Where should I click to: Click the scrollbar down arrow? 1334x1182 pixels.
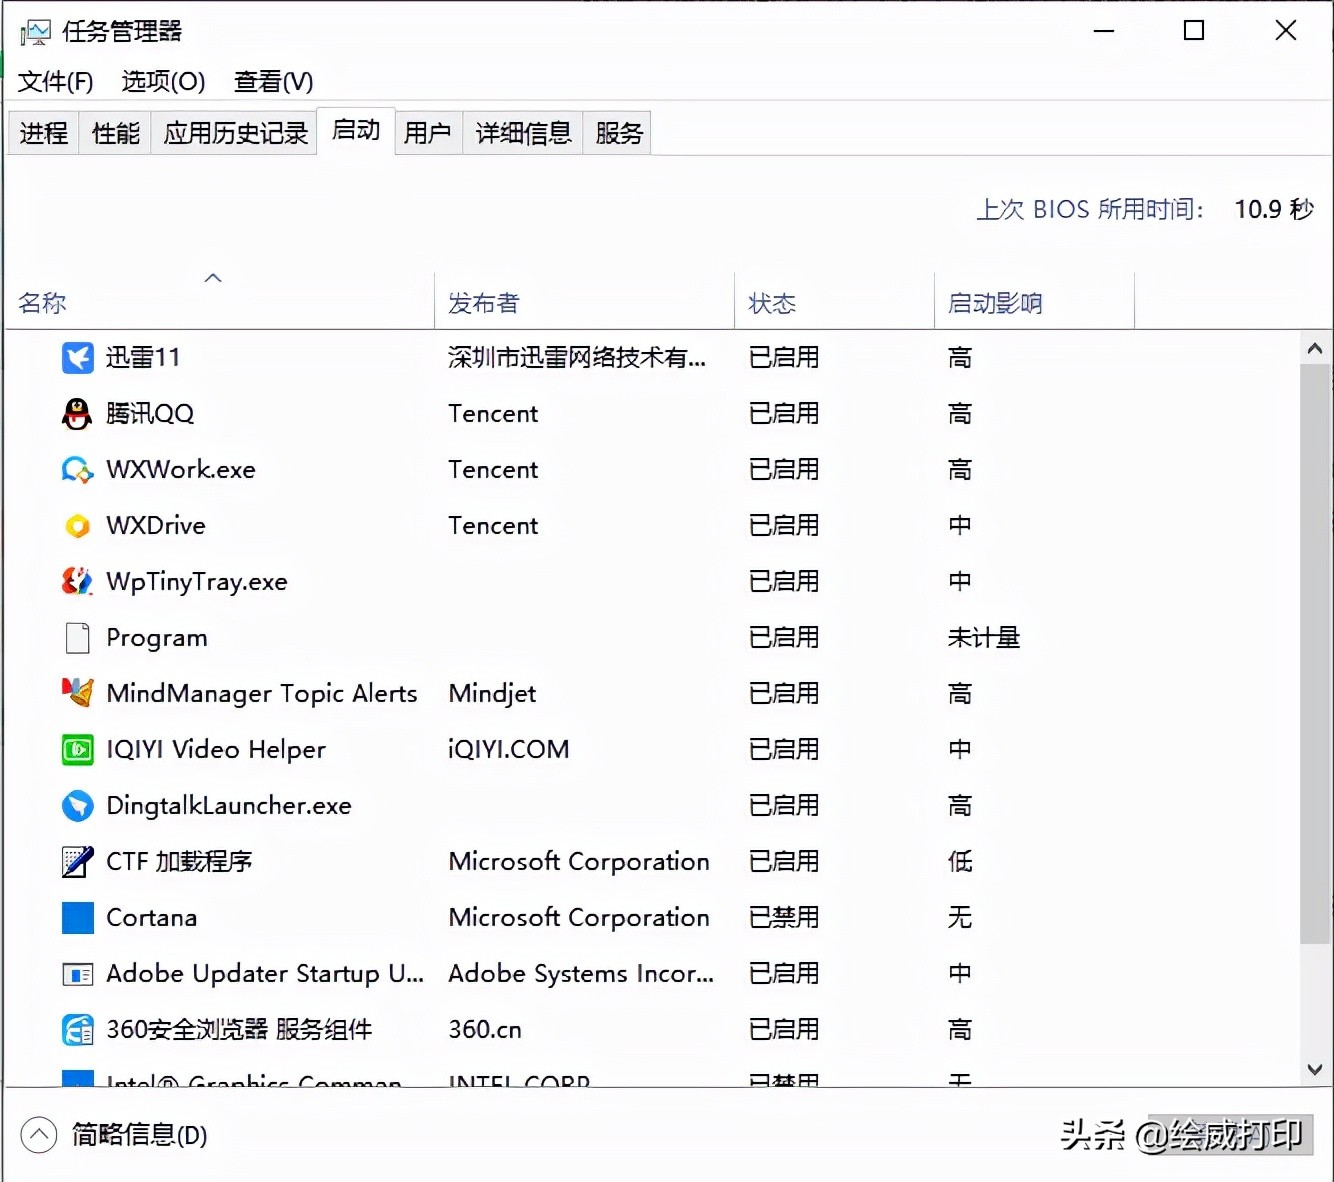coord(1315,1068)
